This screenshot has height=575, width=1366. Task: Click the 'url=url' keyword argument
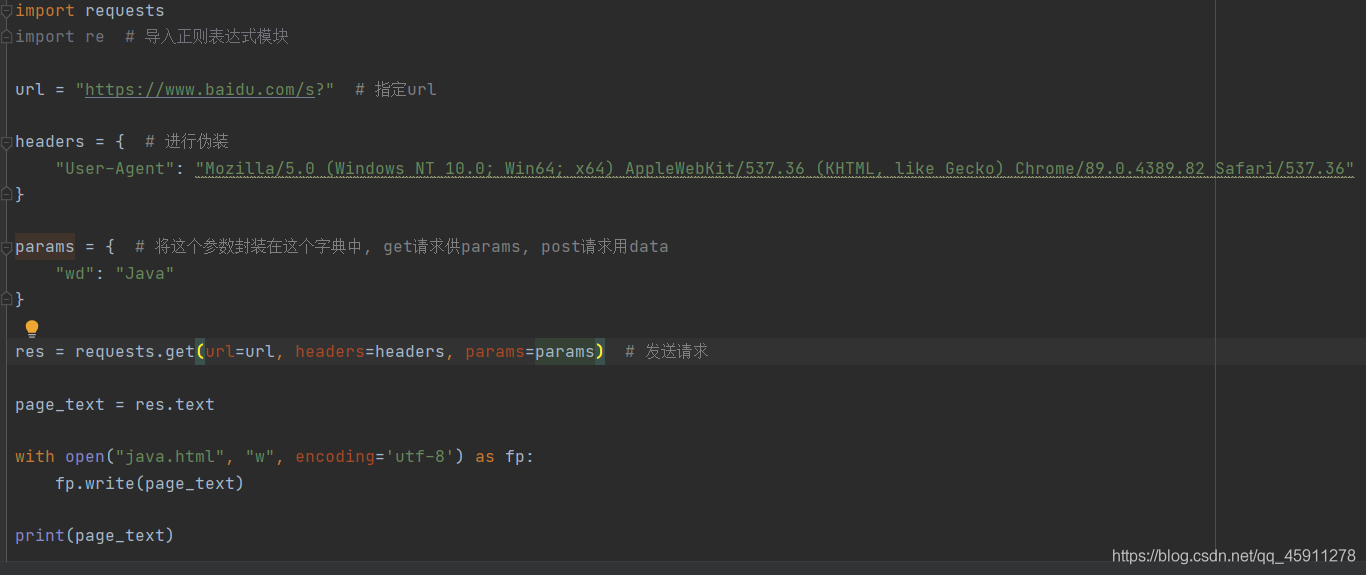pos(240,351)
